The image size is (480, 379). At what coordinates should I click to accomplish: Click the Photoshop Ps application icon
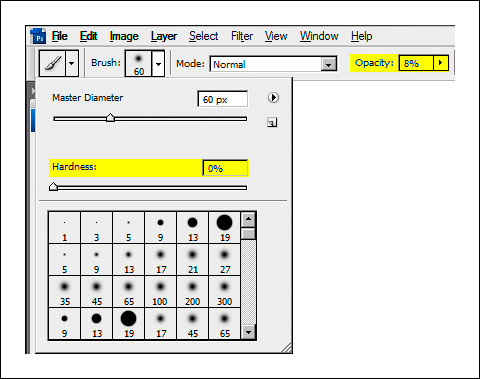pyautogui.click(x=38, y=36)
